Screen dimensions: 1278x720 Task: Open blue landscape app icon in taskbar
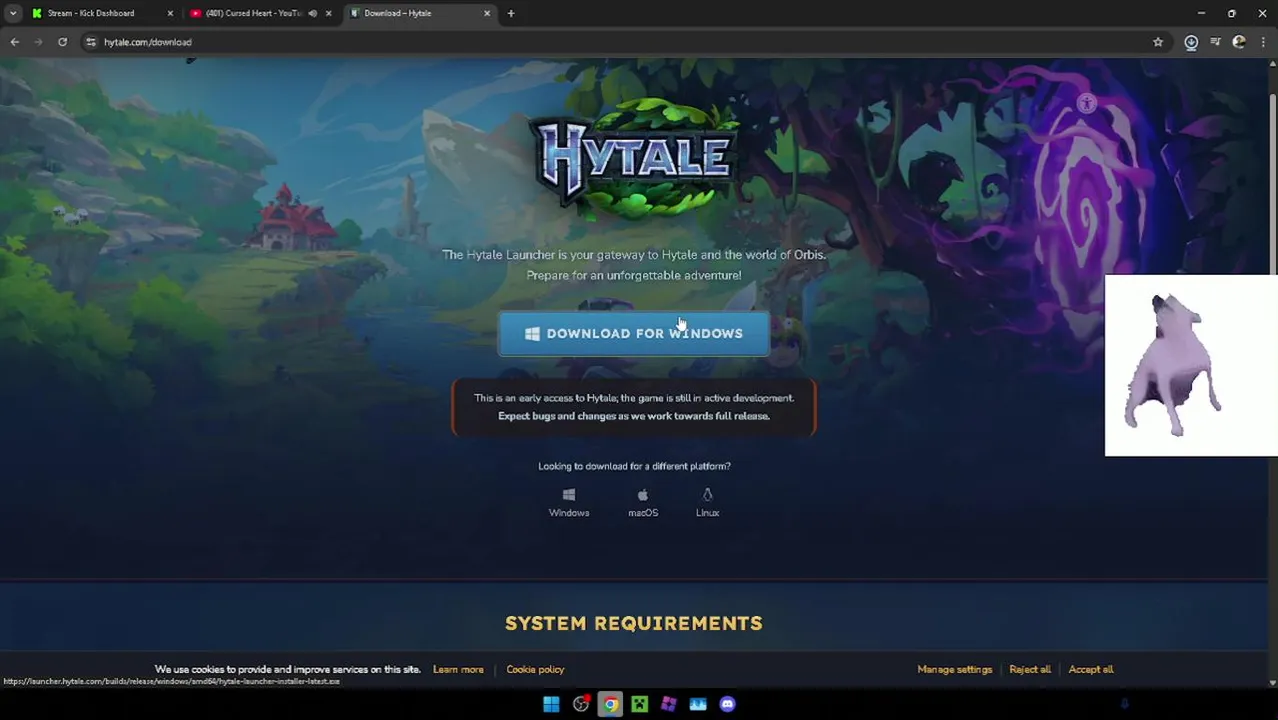[698, 704]
